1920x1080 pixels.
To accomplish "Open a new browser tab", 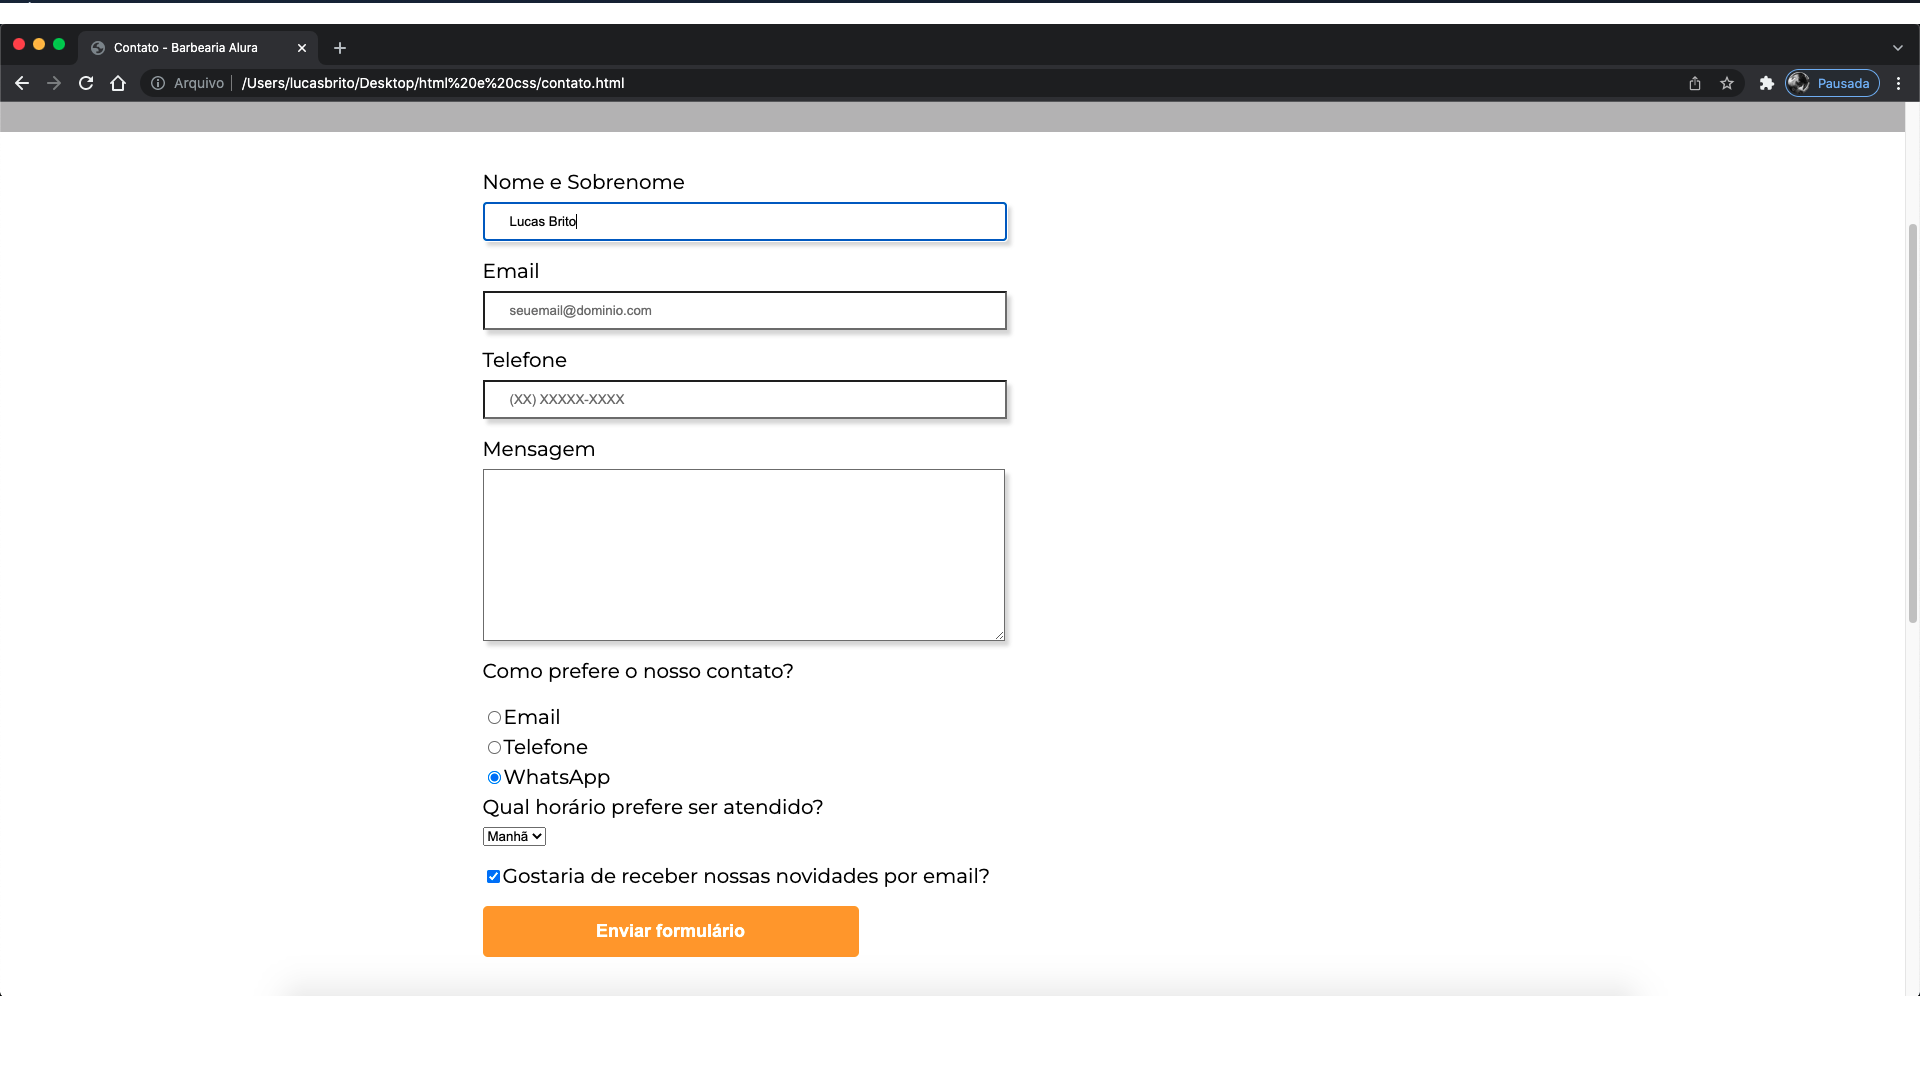I will [340, 47].
